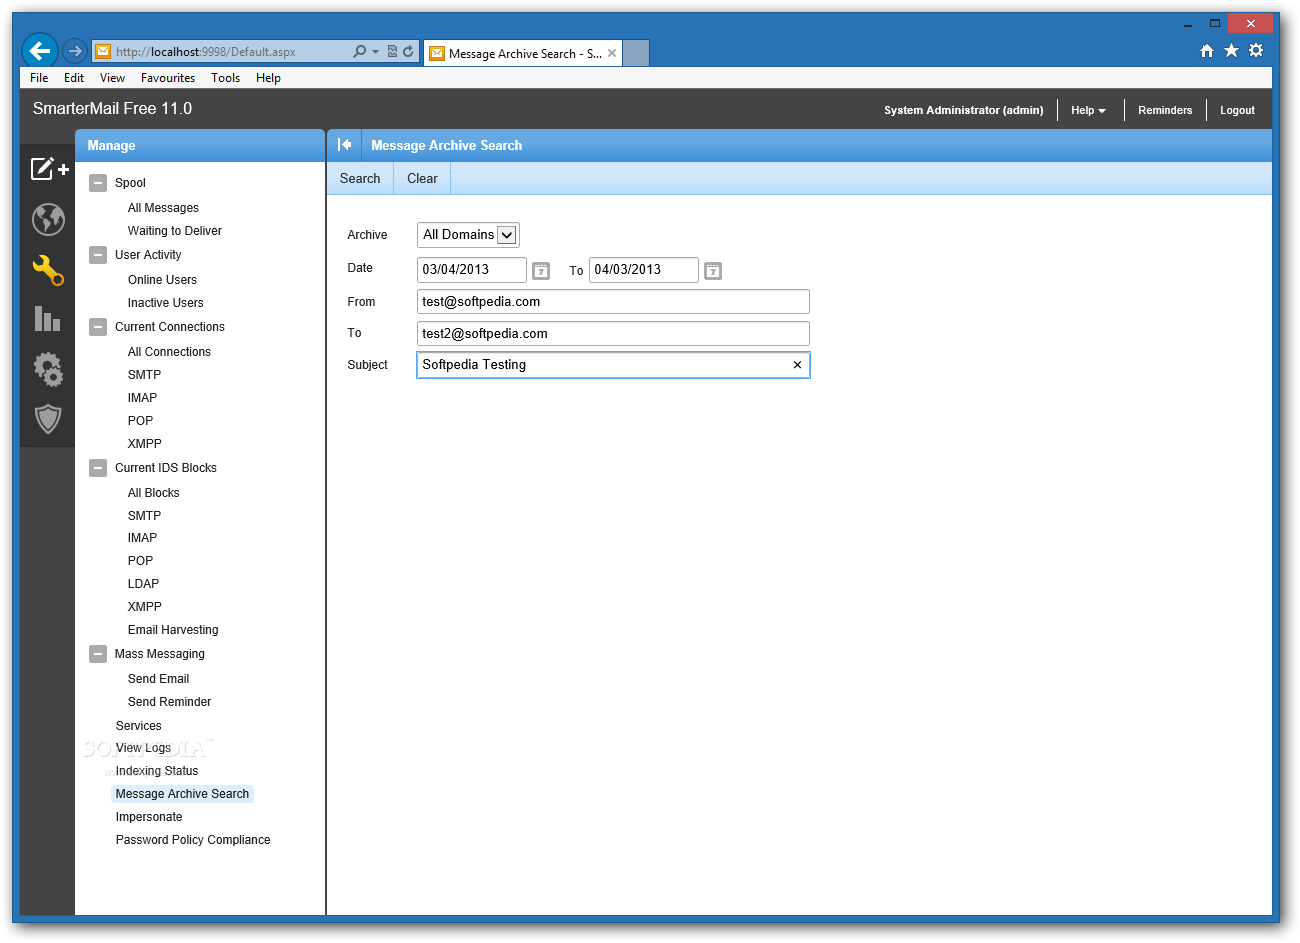This screenshot has height=943, width=1300.
Task: Open Email Harvesting
Action: coord(173,630)
